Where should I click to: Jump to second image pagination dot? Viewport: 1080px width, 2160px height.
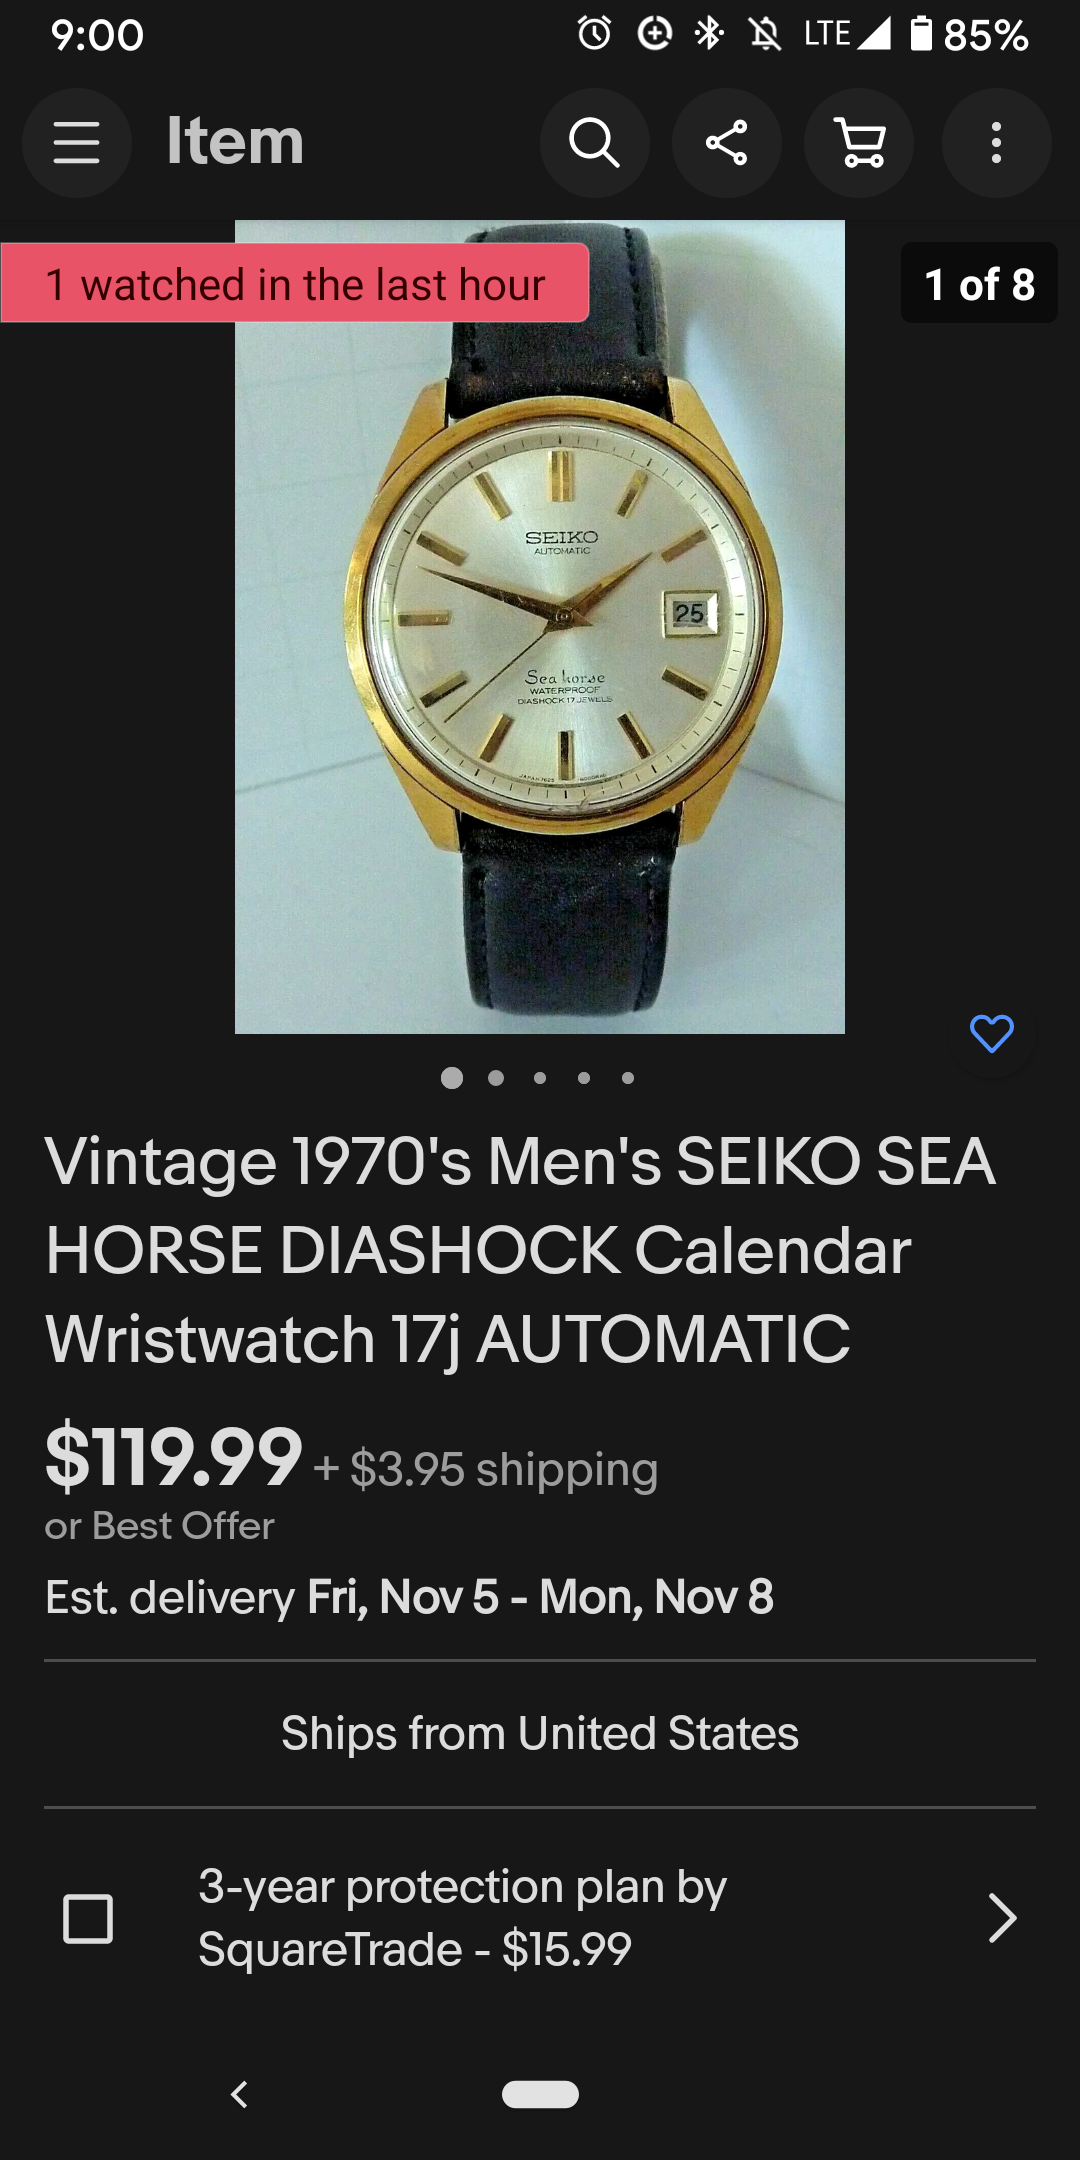pyautogui.click(x=496, y=1078)
